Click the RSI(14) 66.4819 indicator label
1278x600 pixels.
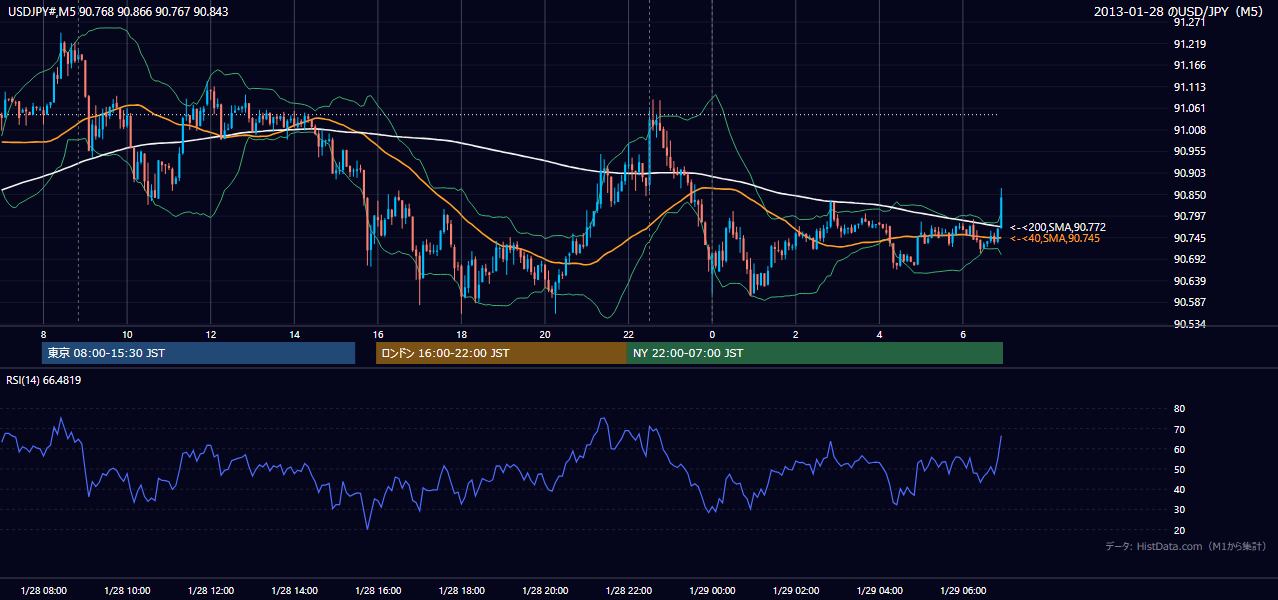click(x=43, y=380)
